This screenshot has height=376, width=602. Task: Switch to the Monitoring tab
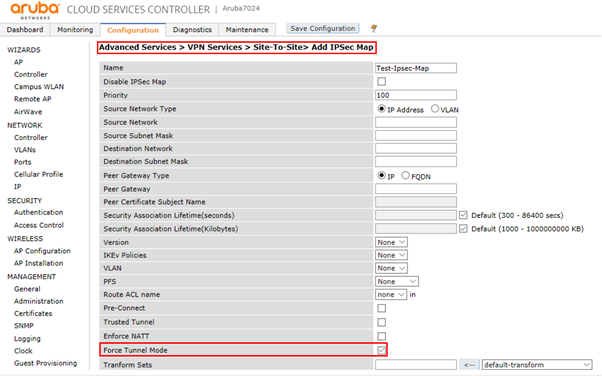(x=75, y=30)
